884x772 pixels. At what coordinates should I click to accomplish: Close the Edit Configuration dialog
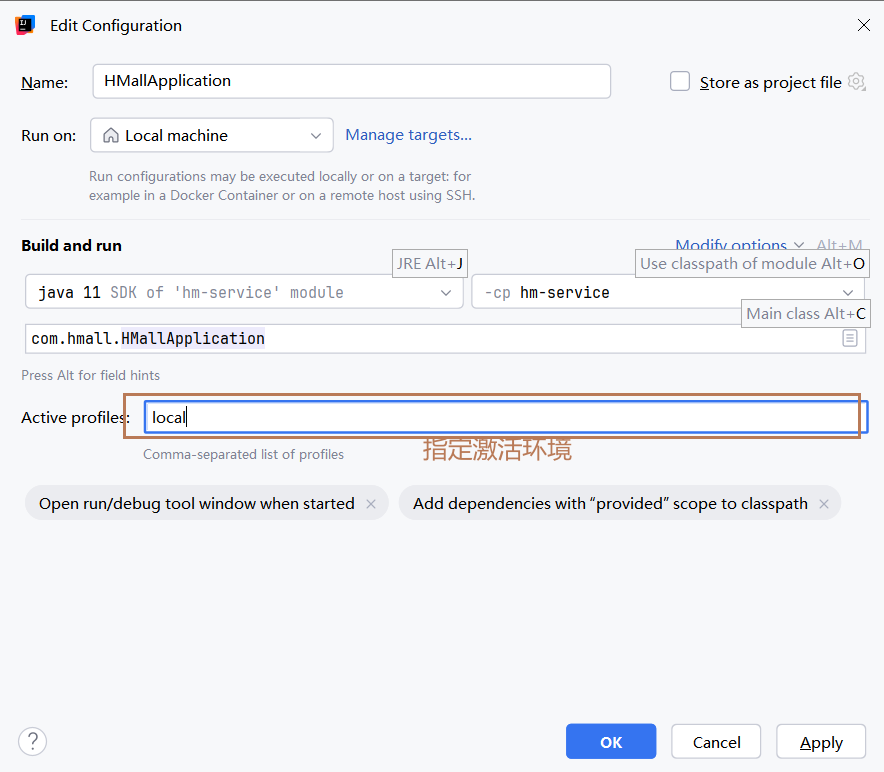pos(863,26)
